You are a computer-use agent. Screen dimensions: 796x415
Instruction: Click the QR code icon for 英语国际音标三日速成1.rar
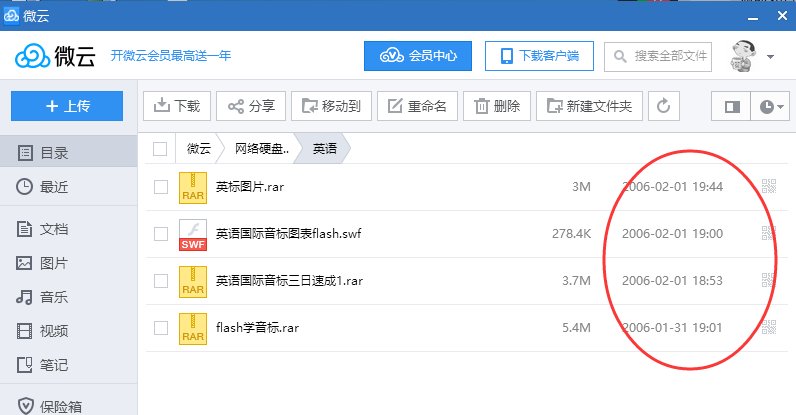coord(769,280)
